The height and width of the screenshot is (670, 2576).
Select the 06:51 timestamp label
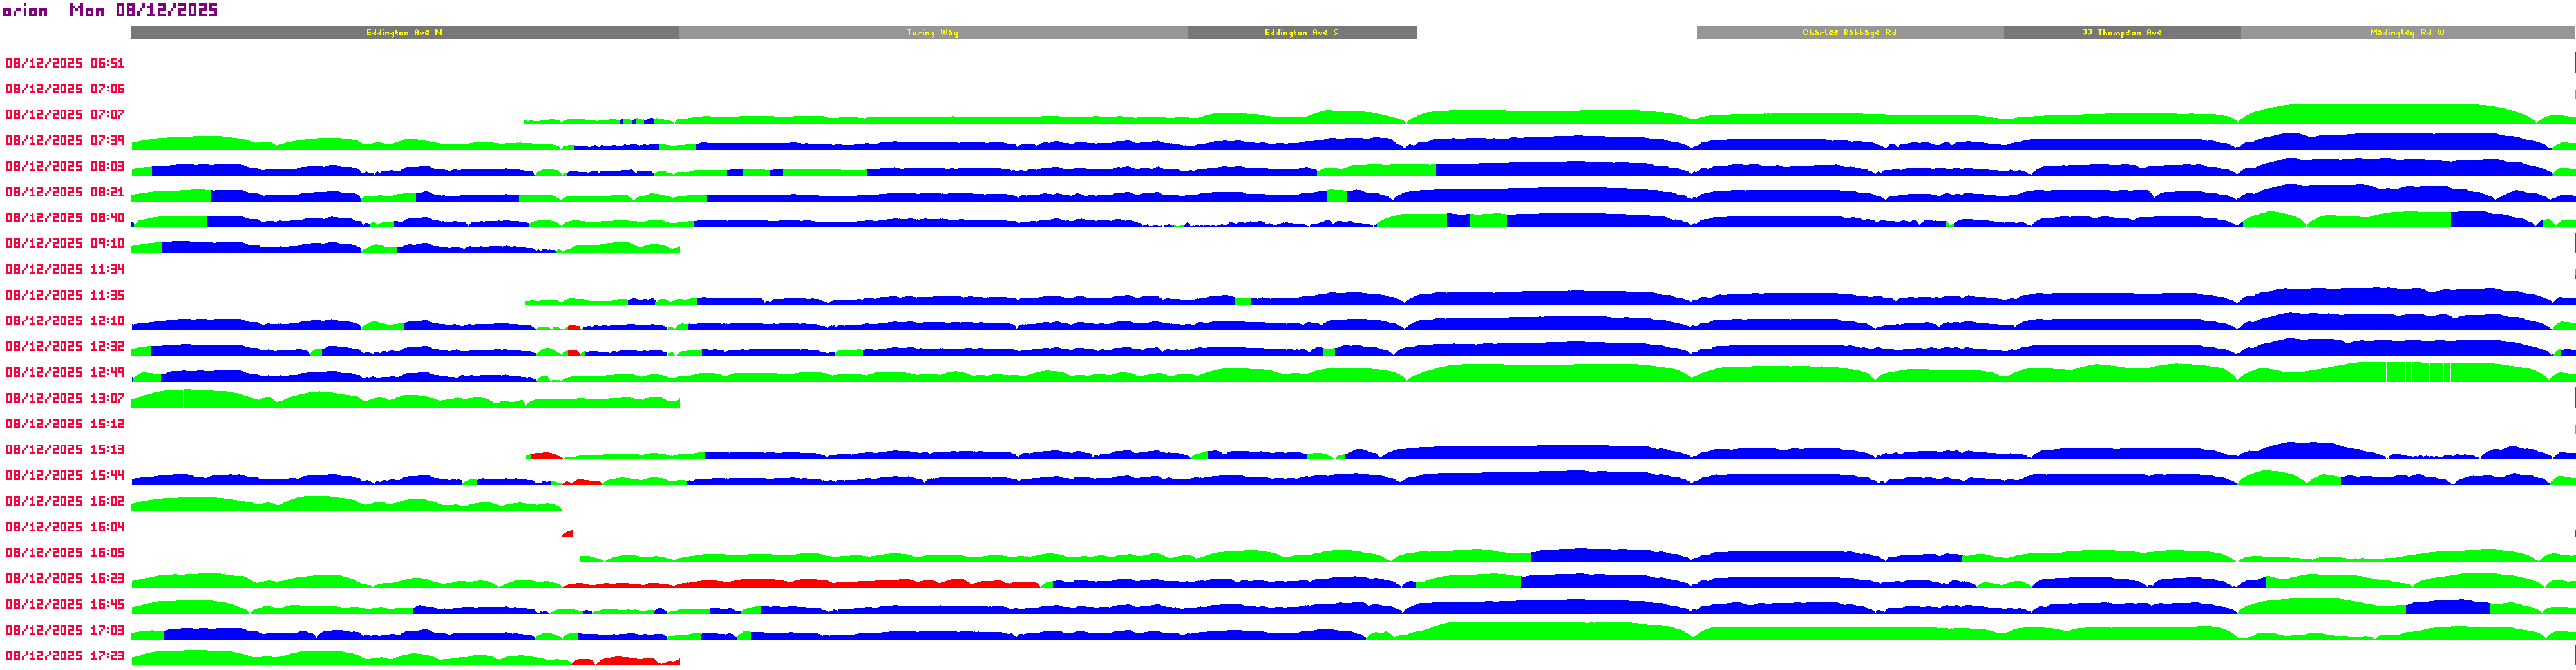point(65,63)
